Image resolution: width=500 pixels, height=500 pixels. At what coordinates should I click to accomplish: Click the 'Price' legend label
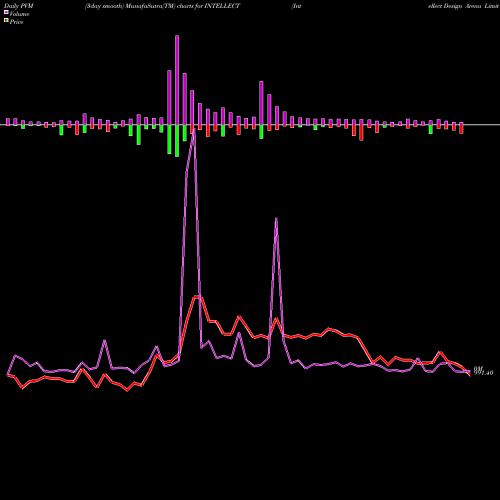[x=16, y=22]
